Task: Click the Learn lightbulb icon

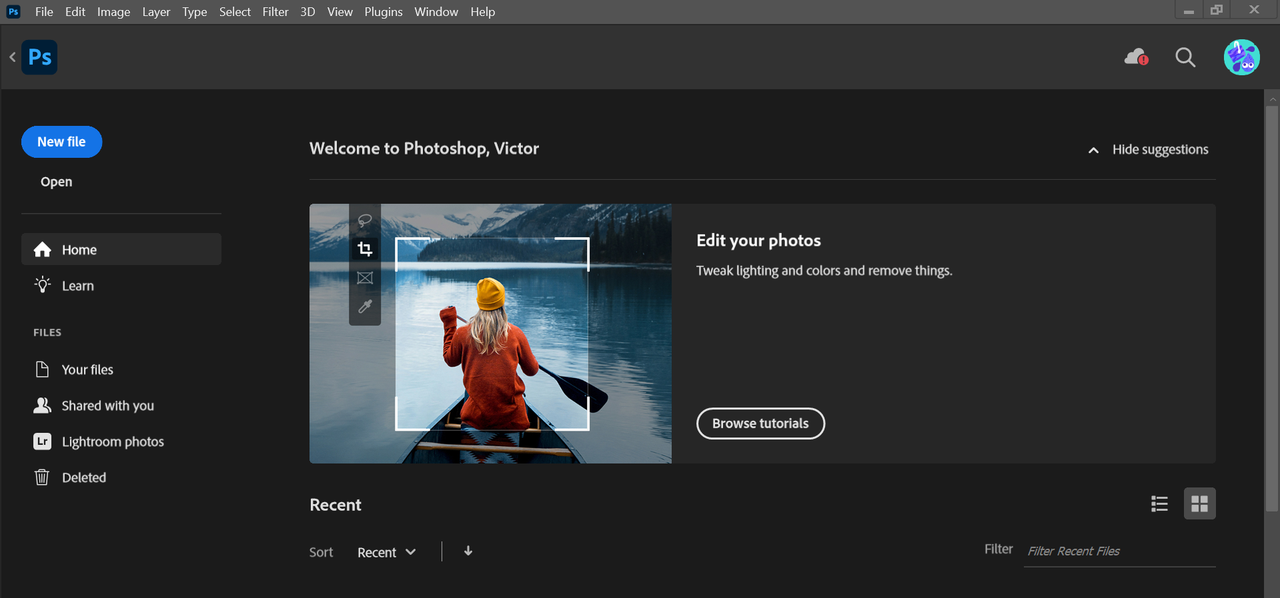Action: coord(42,285)
